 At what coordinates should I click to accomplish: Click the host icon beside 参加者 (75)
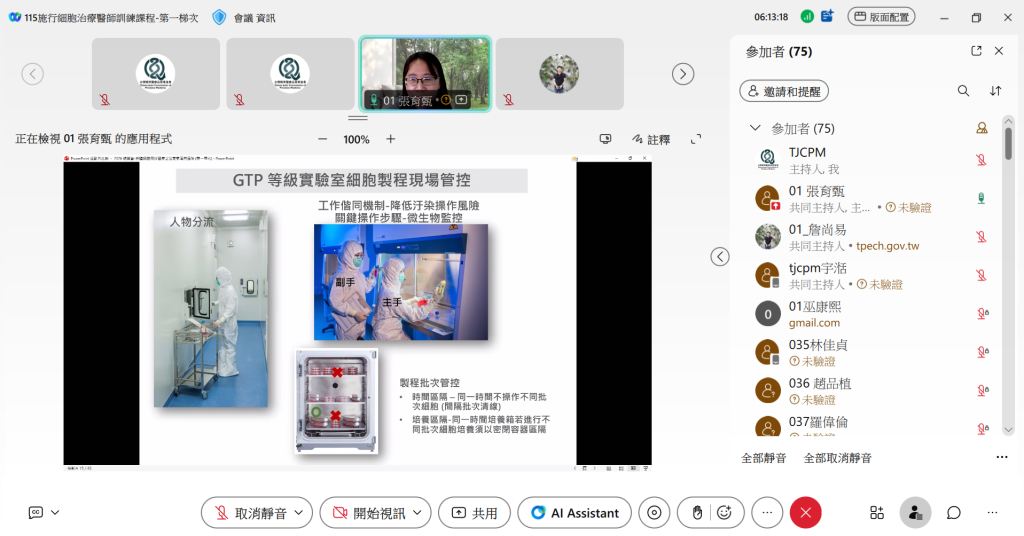tap(982, 128)
